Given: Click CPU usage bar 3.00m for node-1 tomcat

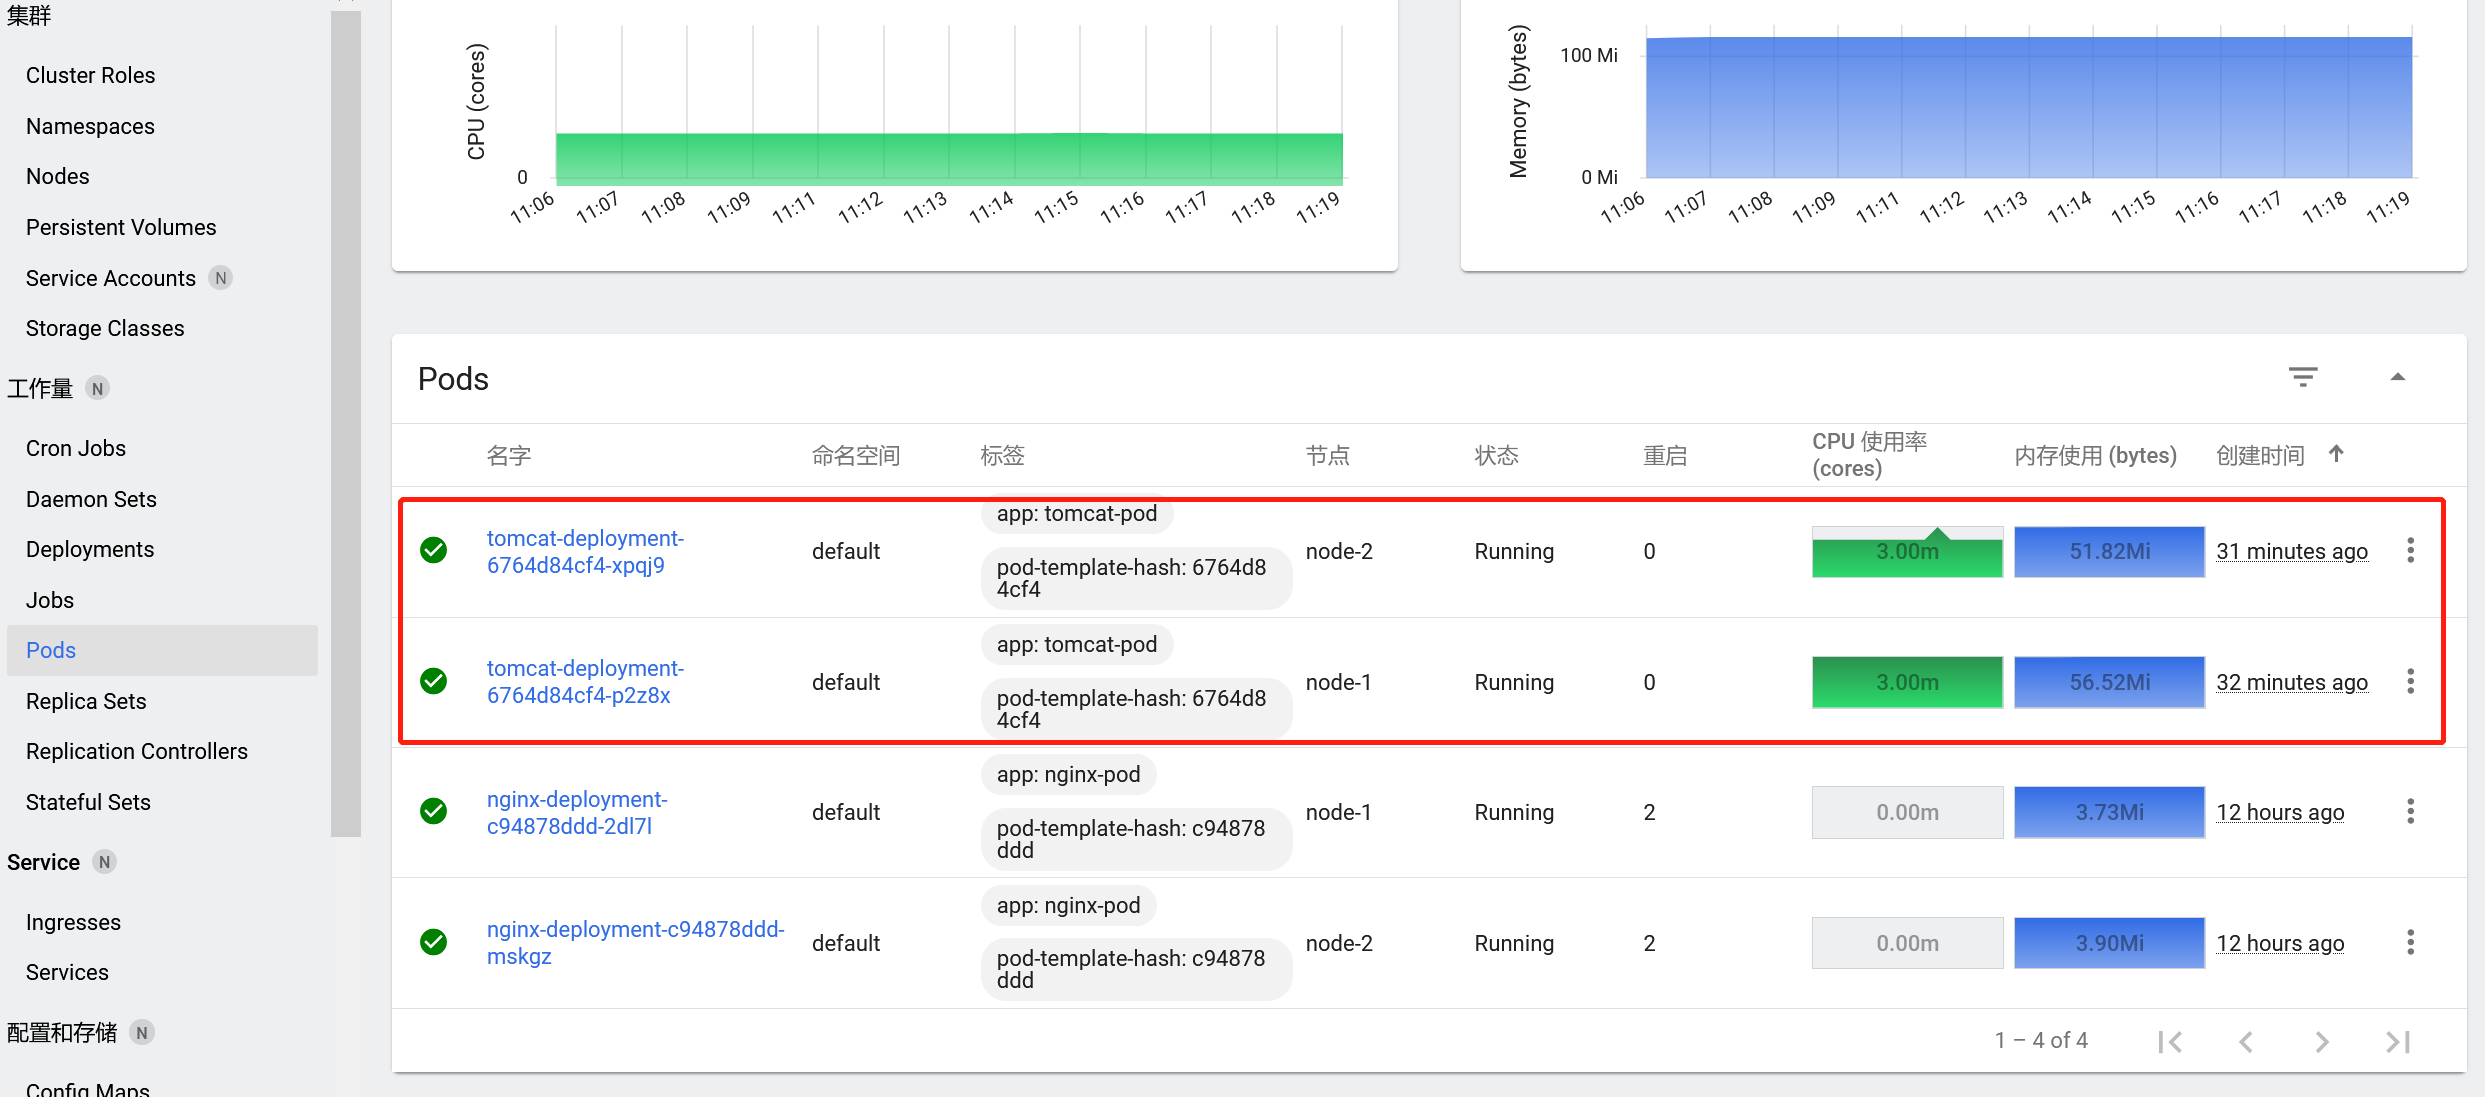Looking at the screenshot, I should click(1906, 682).
